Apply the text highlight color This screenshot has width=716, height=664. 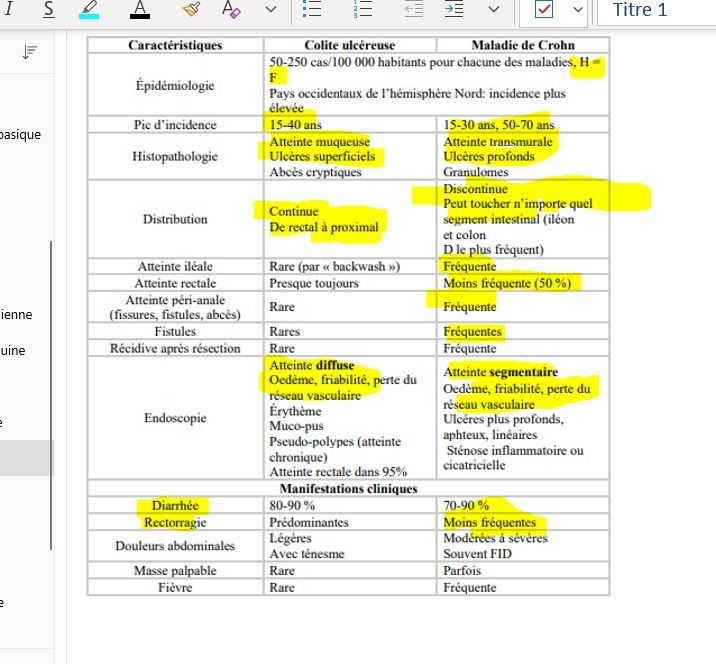point(90,9)
